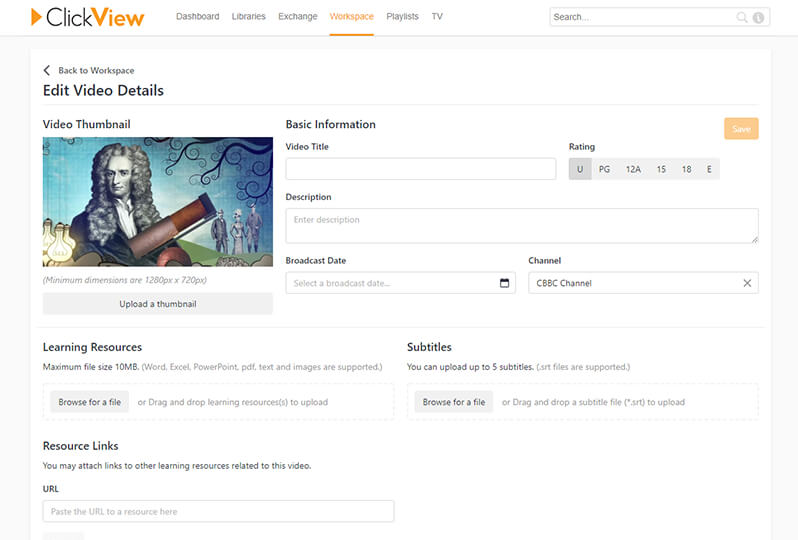Viewport: 798px width, 540px height.
Task: Click the Isaac Newton video thumbnail
Action: tap(157, 202)
